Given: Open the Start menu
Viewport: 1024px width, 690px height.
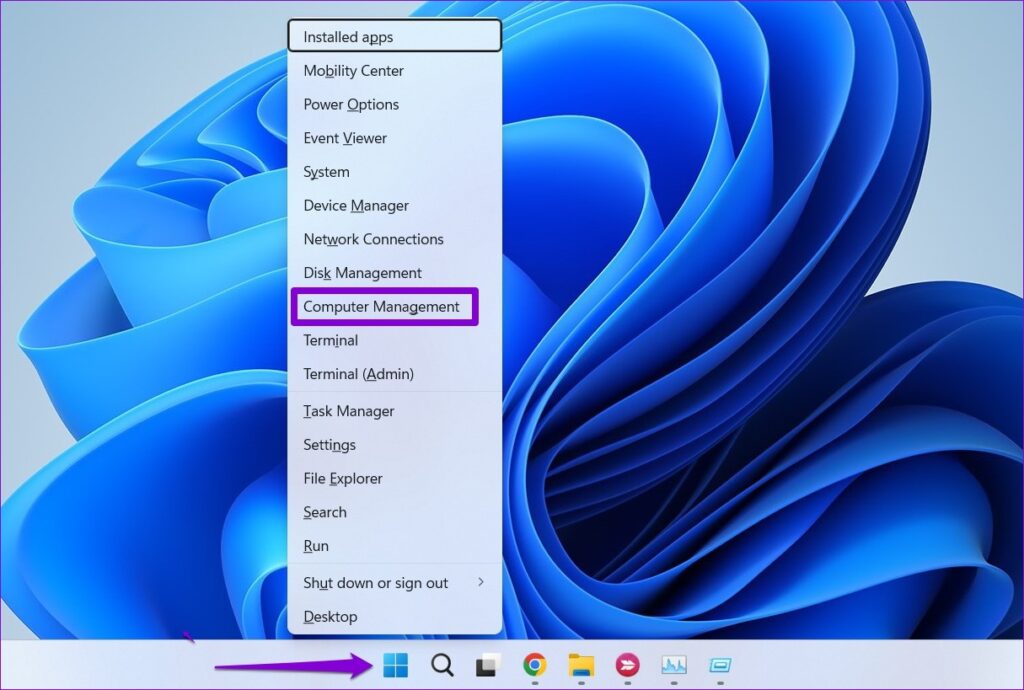Looking at the screenshot, I should (394, 665).
